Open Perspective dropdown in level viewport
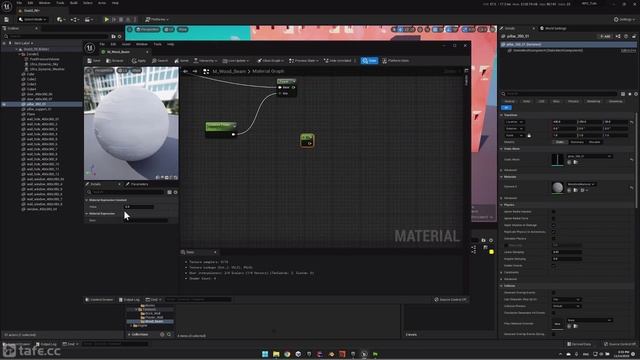The image size is (640, 360). pyautogui.click(x=147, y=29)
